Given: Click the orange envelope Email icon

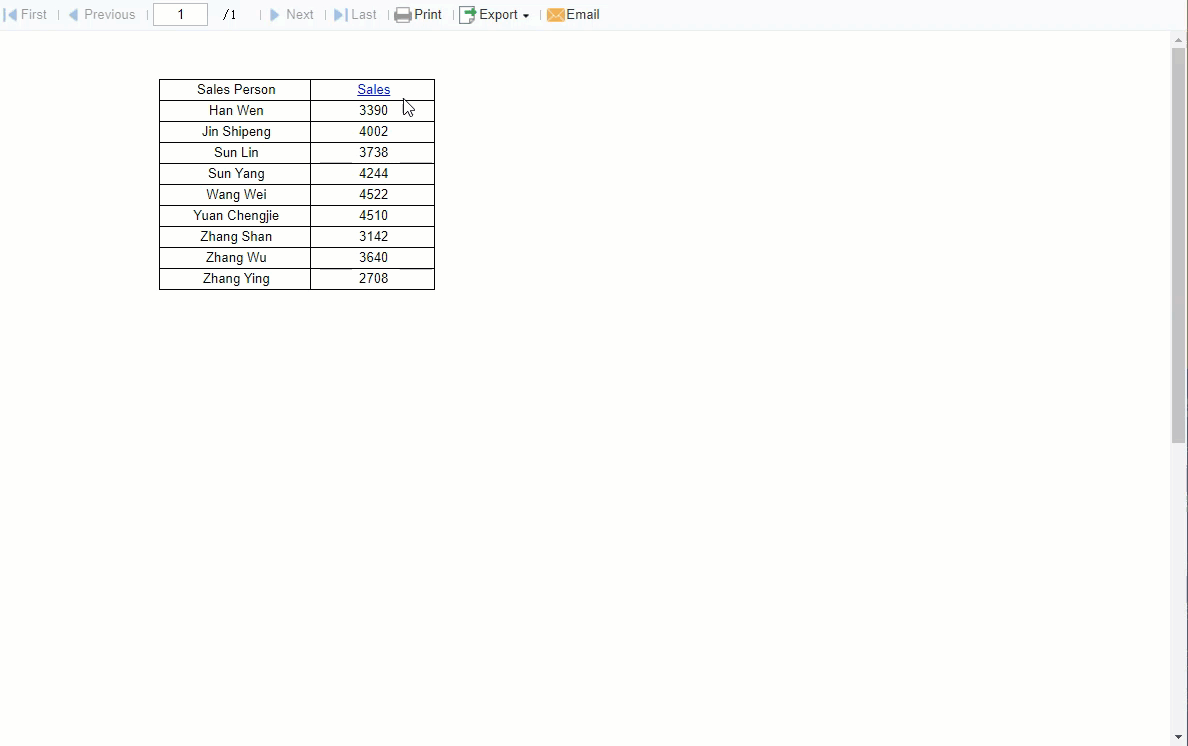Looking at the screenshot, I should pos(556,14).
